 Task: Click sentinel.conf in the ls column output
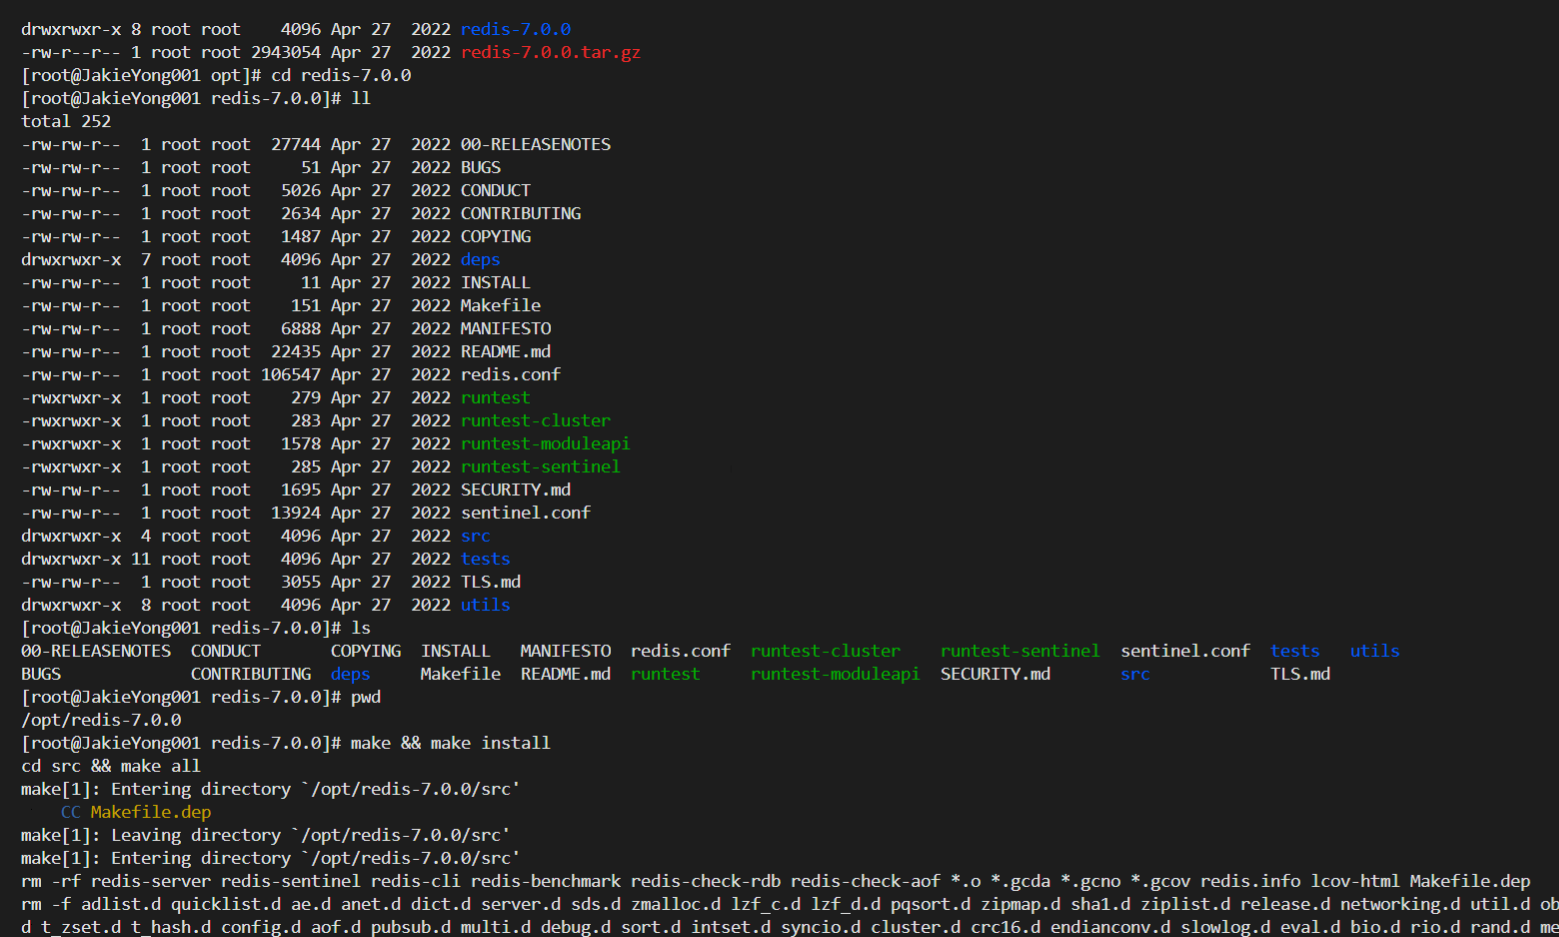point(1186,650)
